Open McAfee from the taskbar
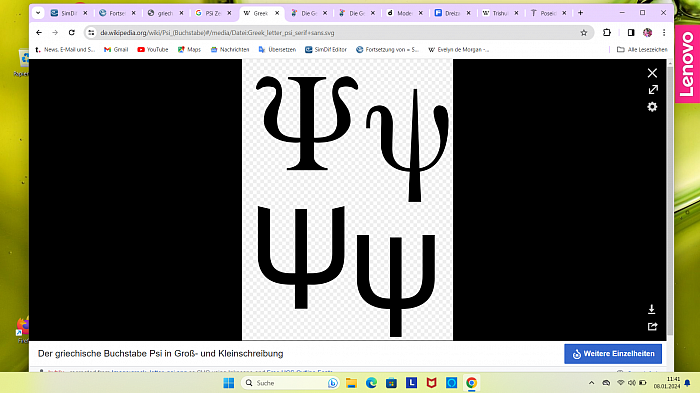 pos(431,383)
